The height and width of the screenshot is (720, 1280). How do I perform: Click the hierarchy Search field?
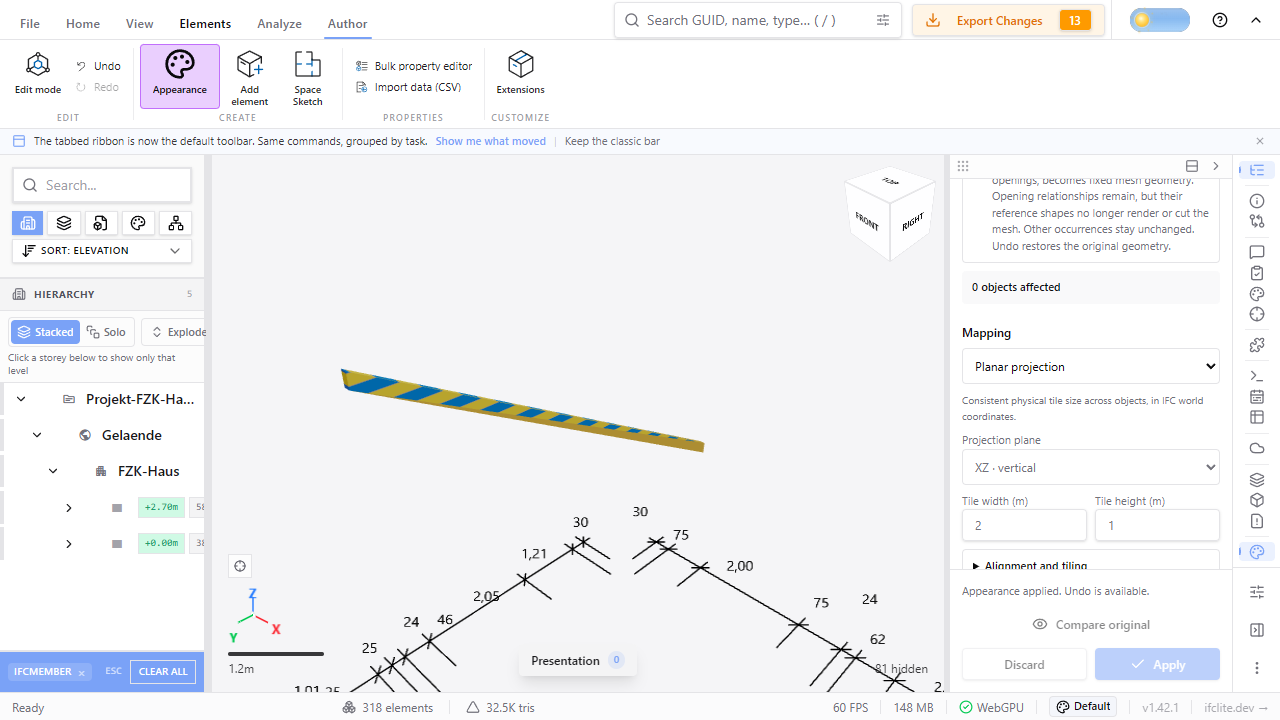(x=102, y=185)
